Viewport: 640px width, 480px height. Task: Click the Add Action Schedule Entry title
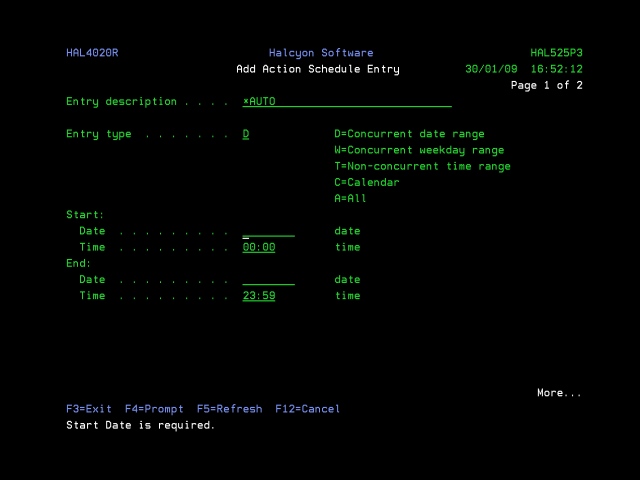click(318, 69)
